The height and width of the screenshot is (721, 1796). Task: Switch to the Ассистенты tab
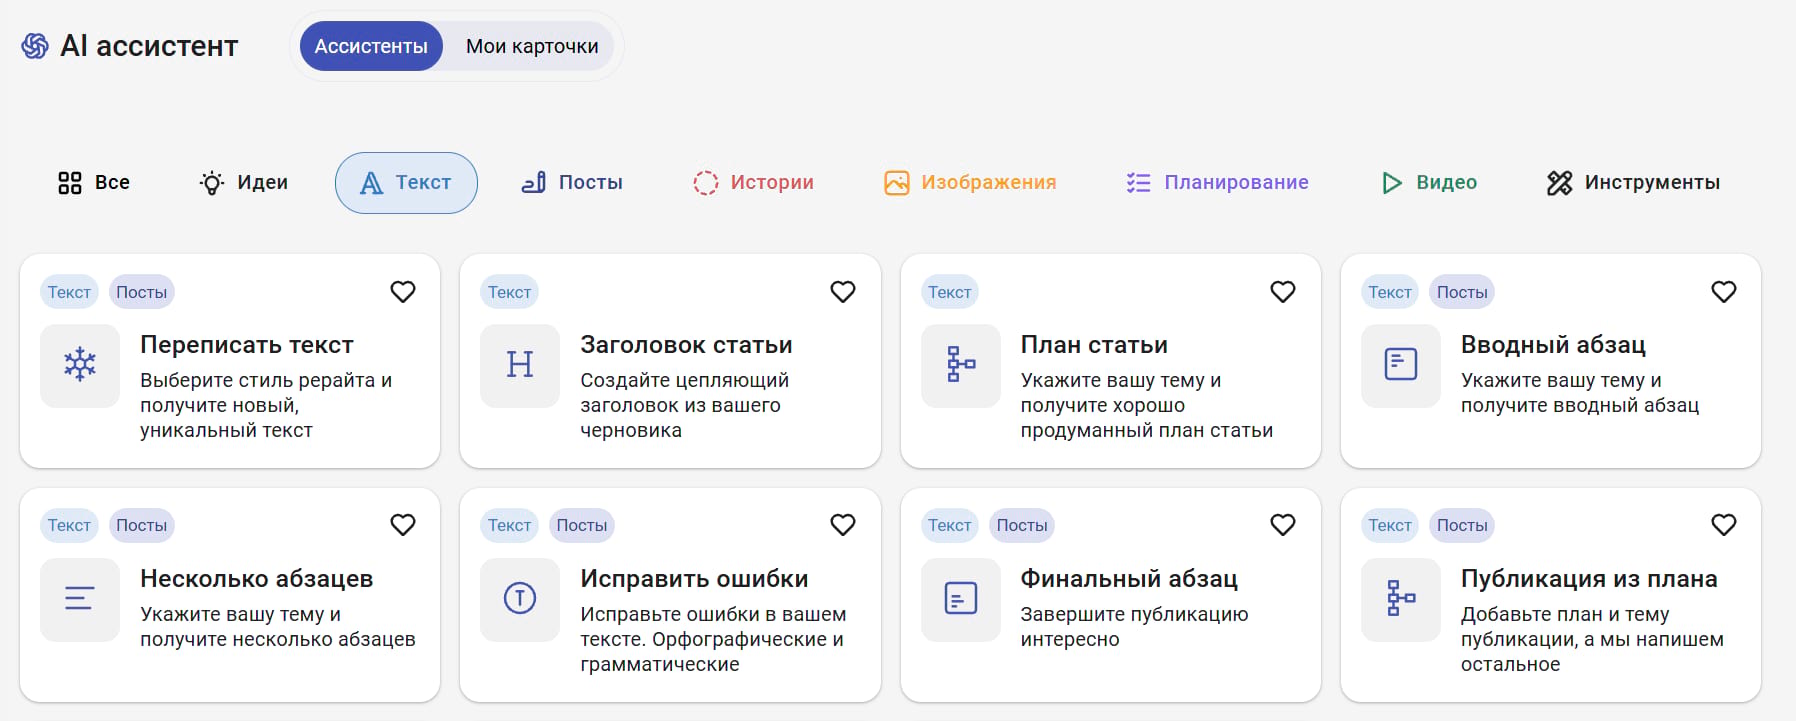(371, 46)
